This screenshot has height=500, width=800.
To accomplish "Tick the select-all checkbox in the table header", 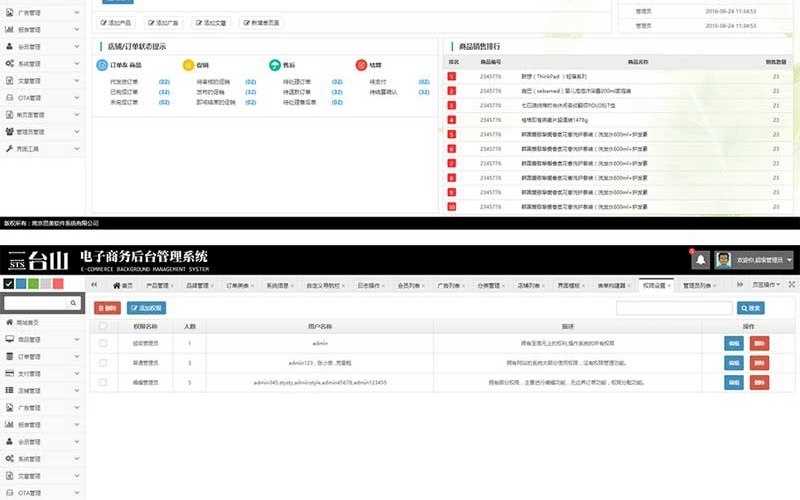I will 103,326.
